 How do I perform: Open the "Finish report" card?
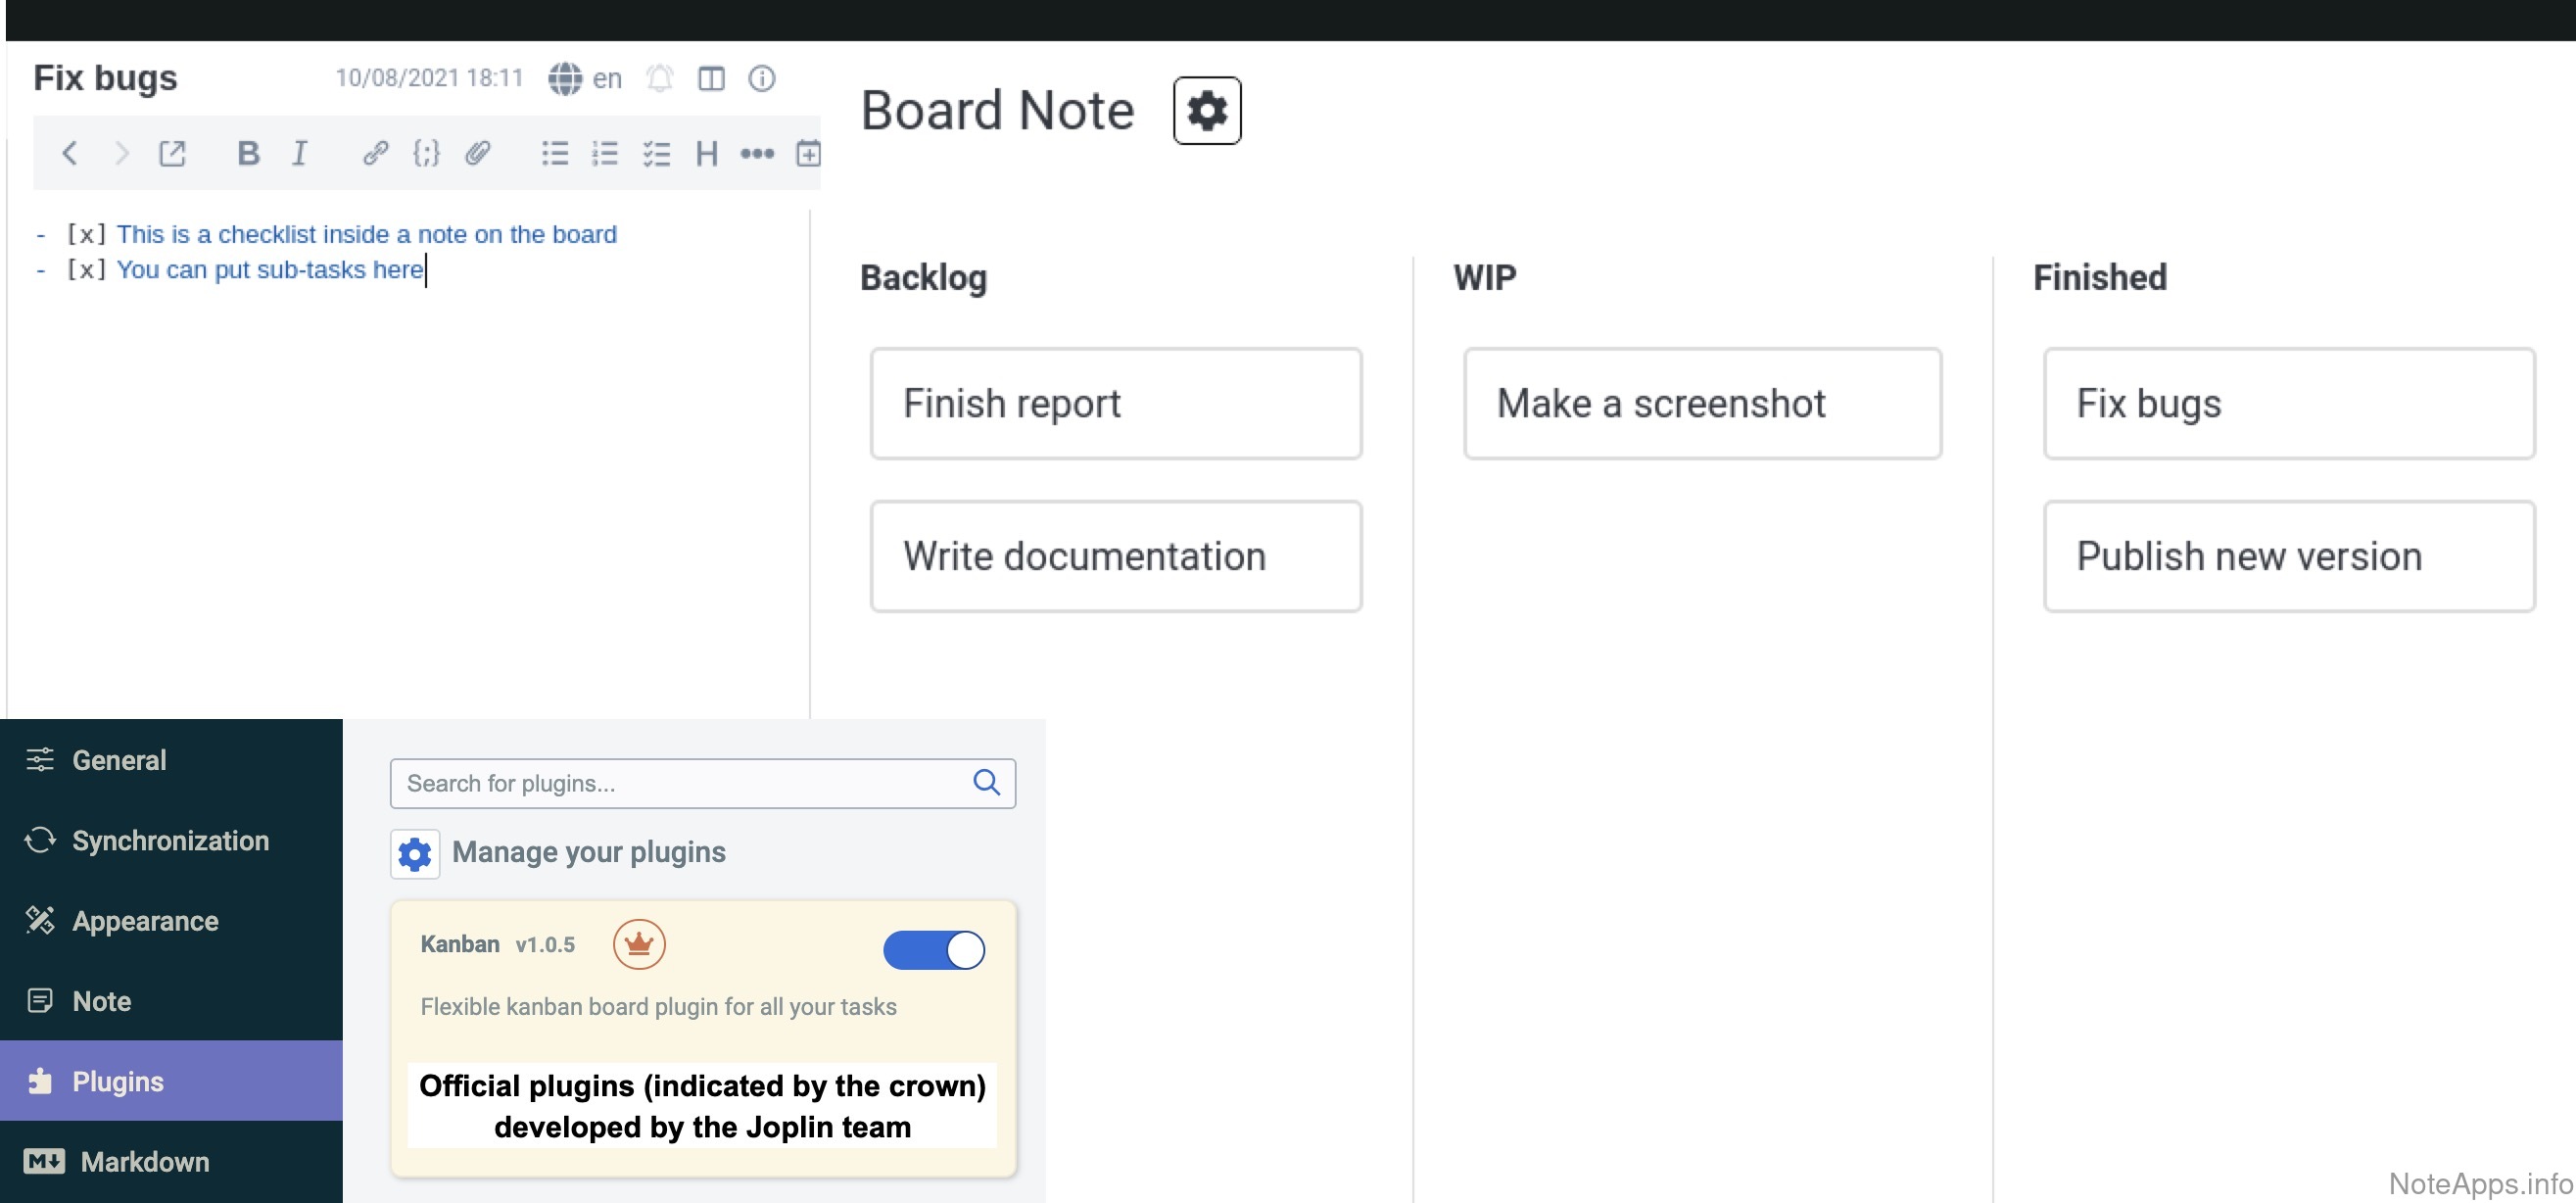pyautogui.click(x=1115, y=403)
